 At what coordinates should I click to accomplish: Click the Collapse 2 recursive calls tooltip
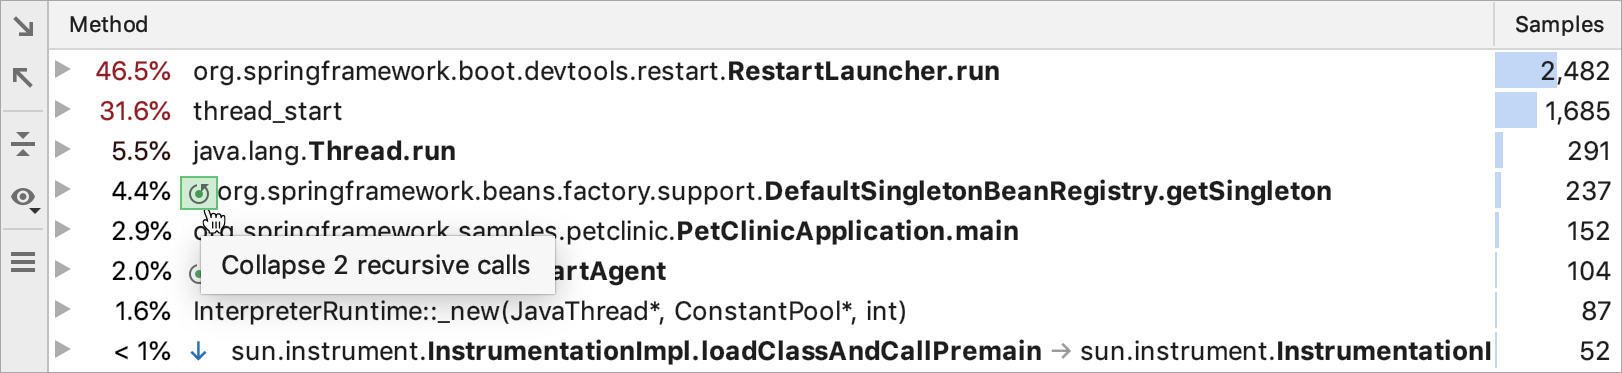(377, 266)
